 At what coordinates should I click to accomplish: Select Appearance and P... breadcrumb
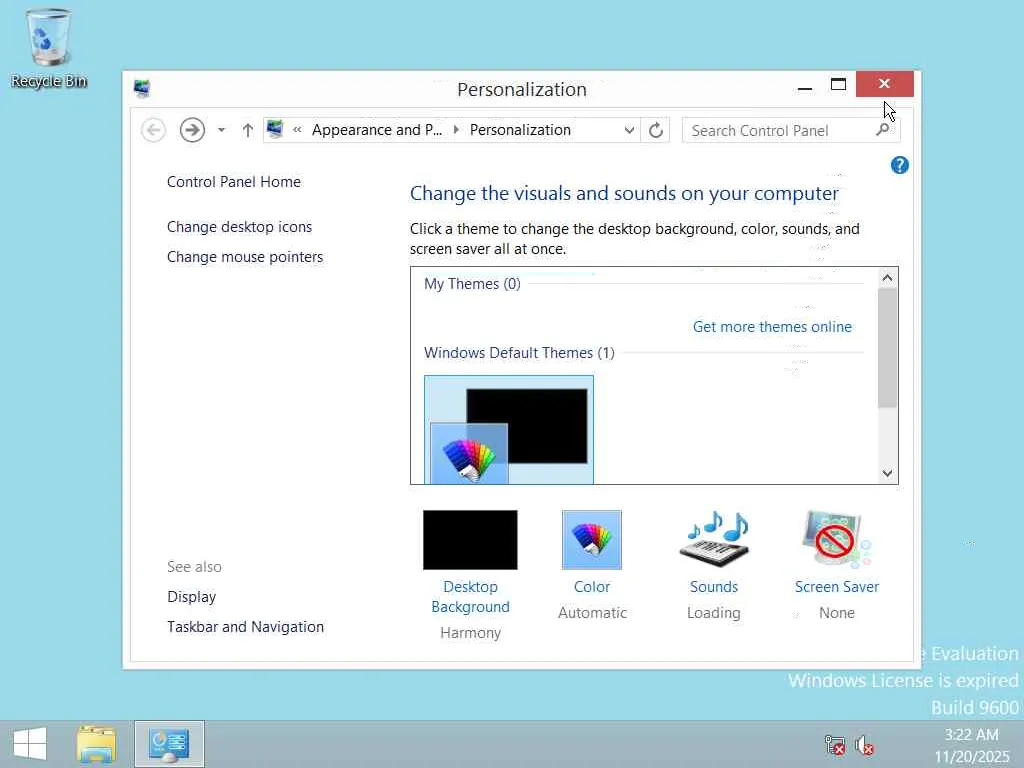pos(377,130)
